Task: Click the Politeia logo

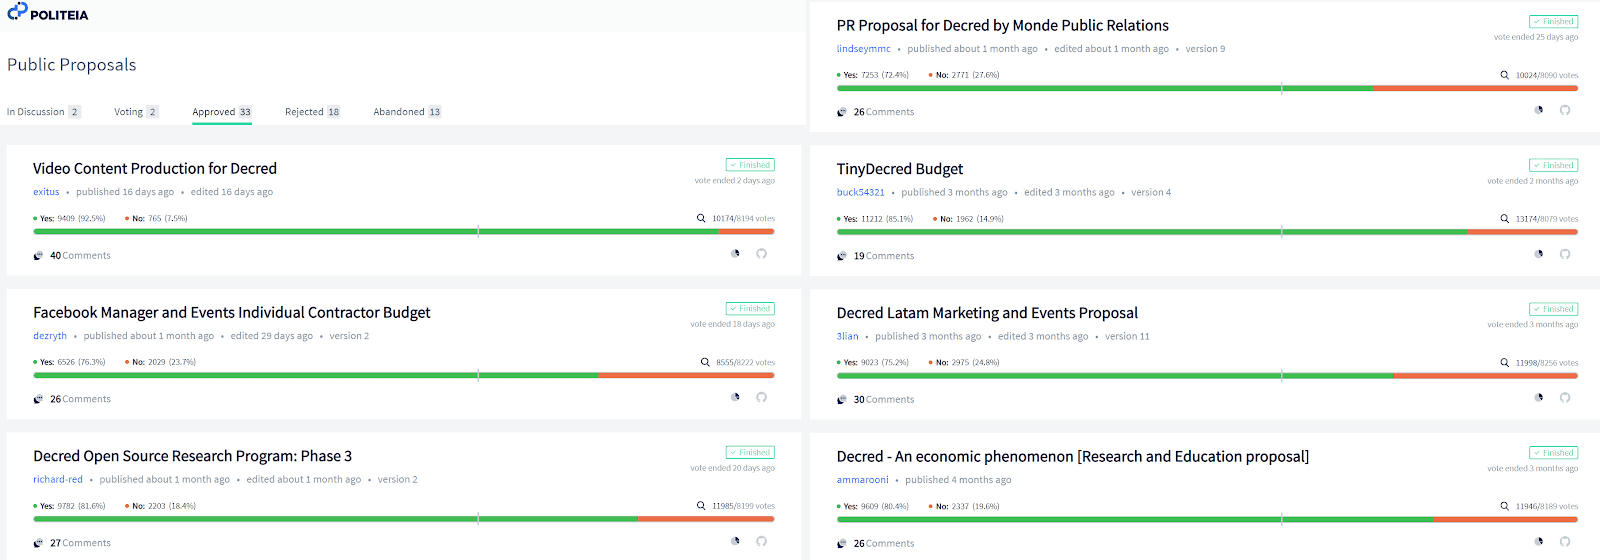Action: tap(47, 13)
